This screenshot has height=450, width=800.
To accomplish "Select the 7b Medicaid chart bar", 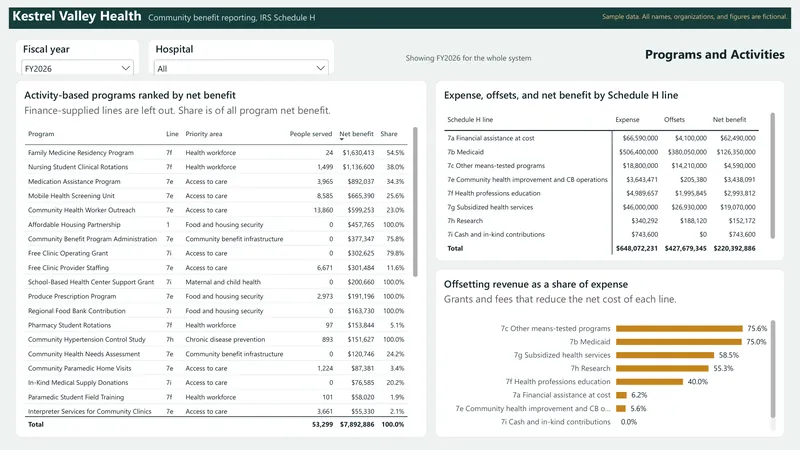I will [x=679, y=342].
